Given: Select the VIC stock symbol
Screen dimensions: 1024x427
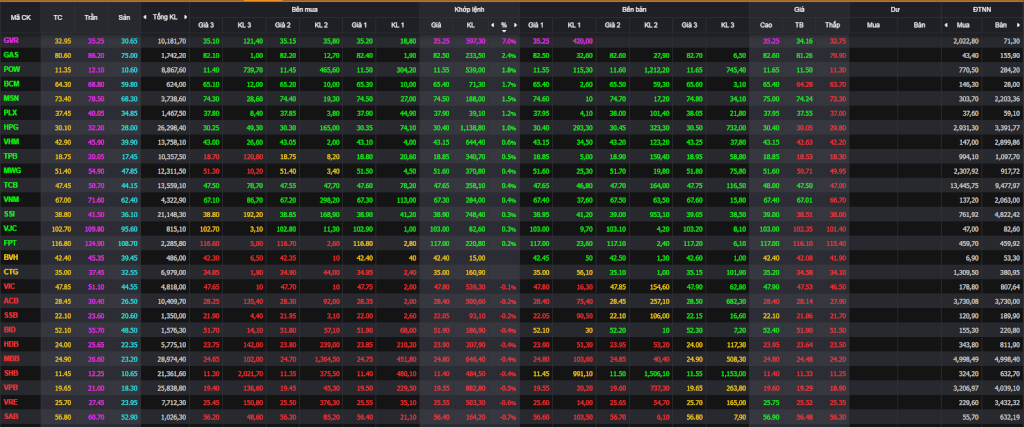Looking at the screenshot, I should coord(10,286).
